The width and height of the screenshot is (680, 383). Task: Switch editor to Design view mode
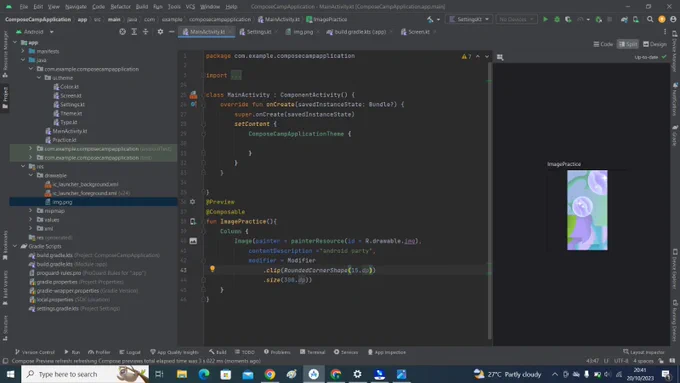tap(654, 44)
